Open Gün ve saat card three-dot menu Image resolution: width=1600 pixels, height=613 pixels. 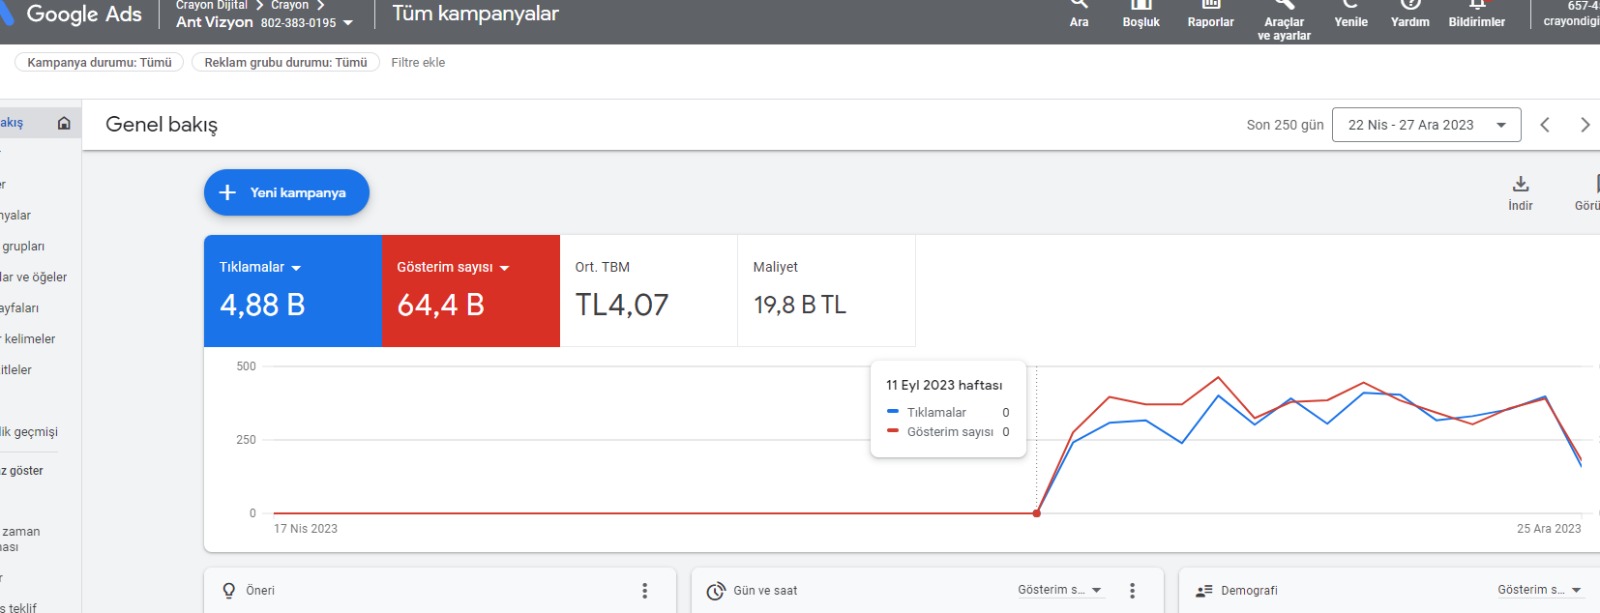[1132, 591]
